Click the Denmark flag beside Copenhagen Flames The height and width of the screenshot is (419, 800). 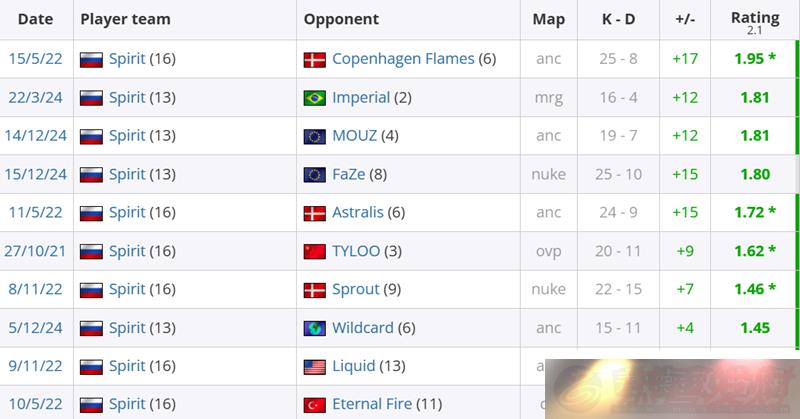[314, 60]
